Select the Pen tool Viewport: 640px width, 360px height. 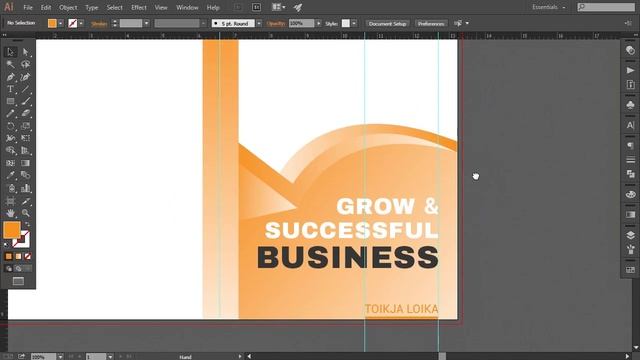click(x=11, y=77)
